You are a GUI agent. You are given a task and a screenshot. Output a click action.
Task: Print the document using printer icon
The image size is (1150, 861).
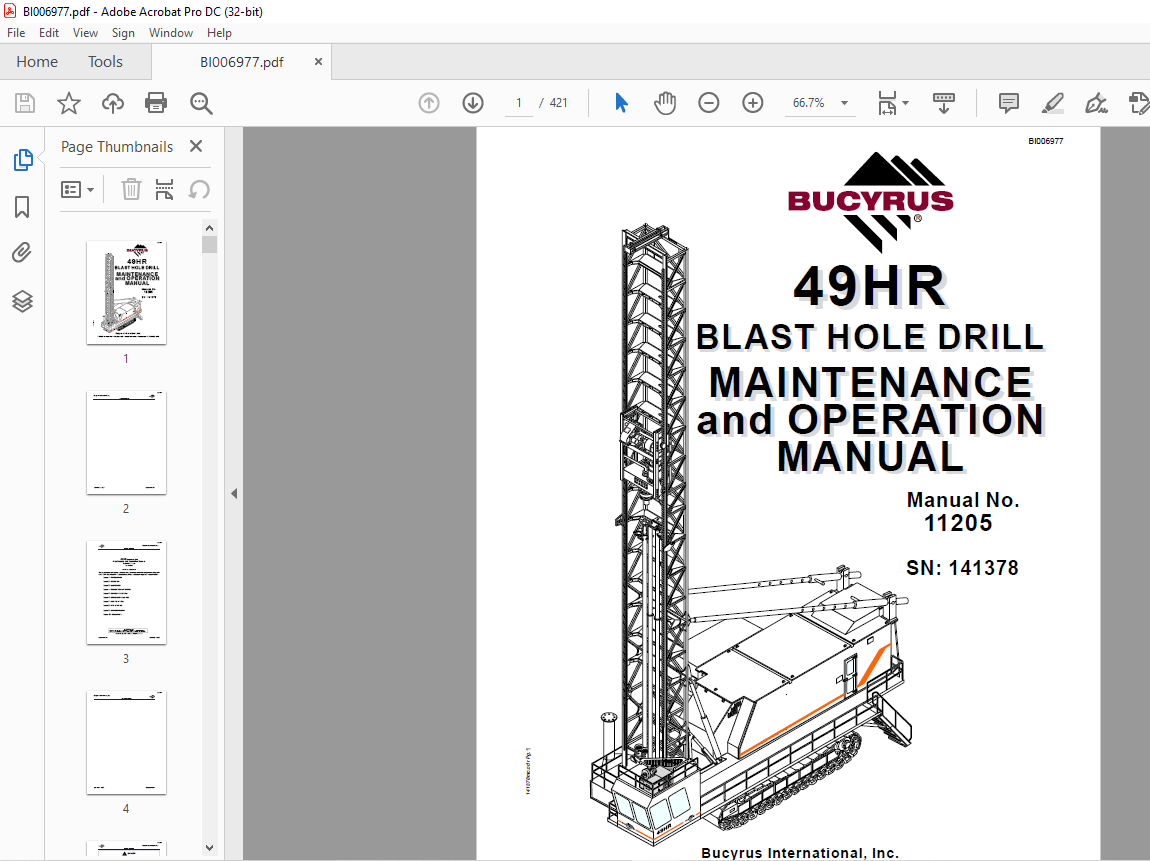point(156,103)
